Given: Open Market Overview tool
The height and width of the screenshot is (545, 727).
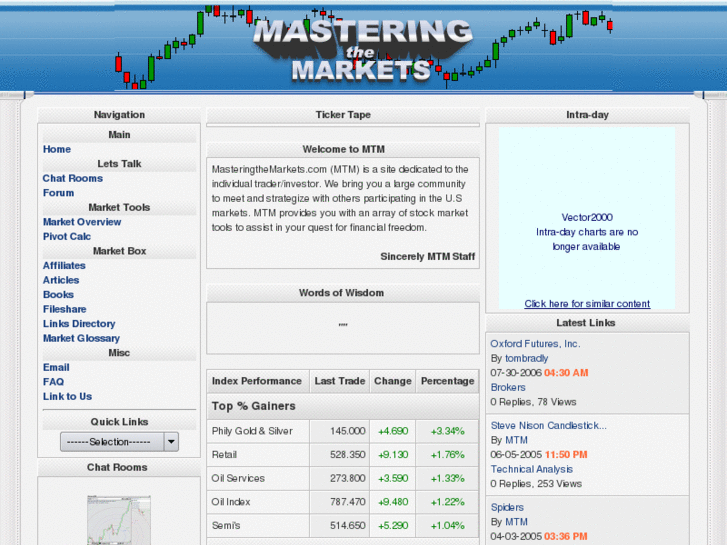Looking at the screenshot, I should 82,222.
